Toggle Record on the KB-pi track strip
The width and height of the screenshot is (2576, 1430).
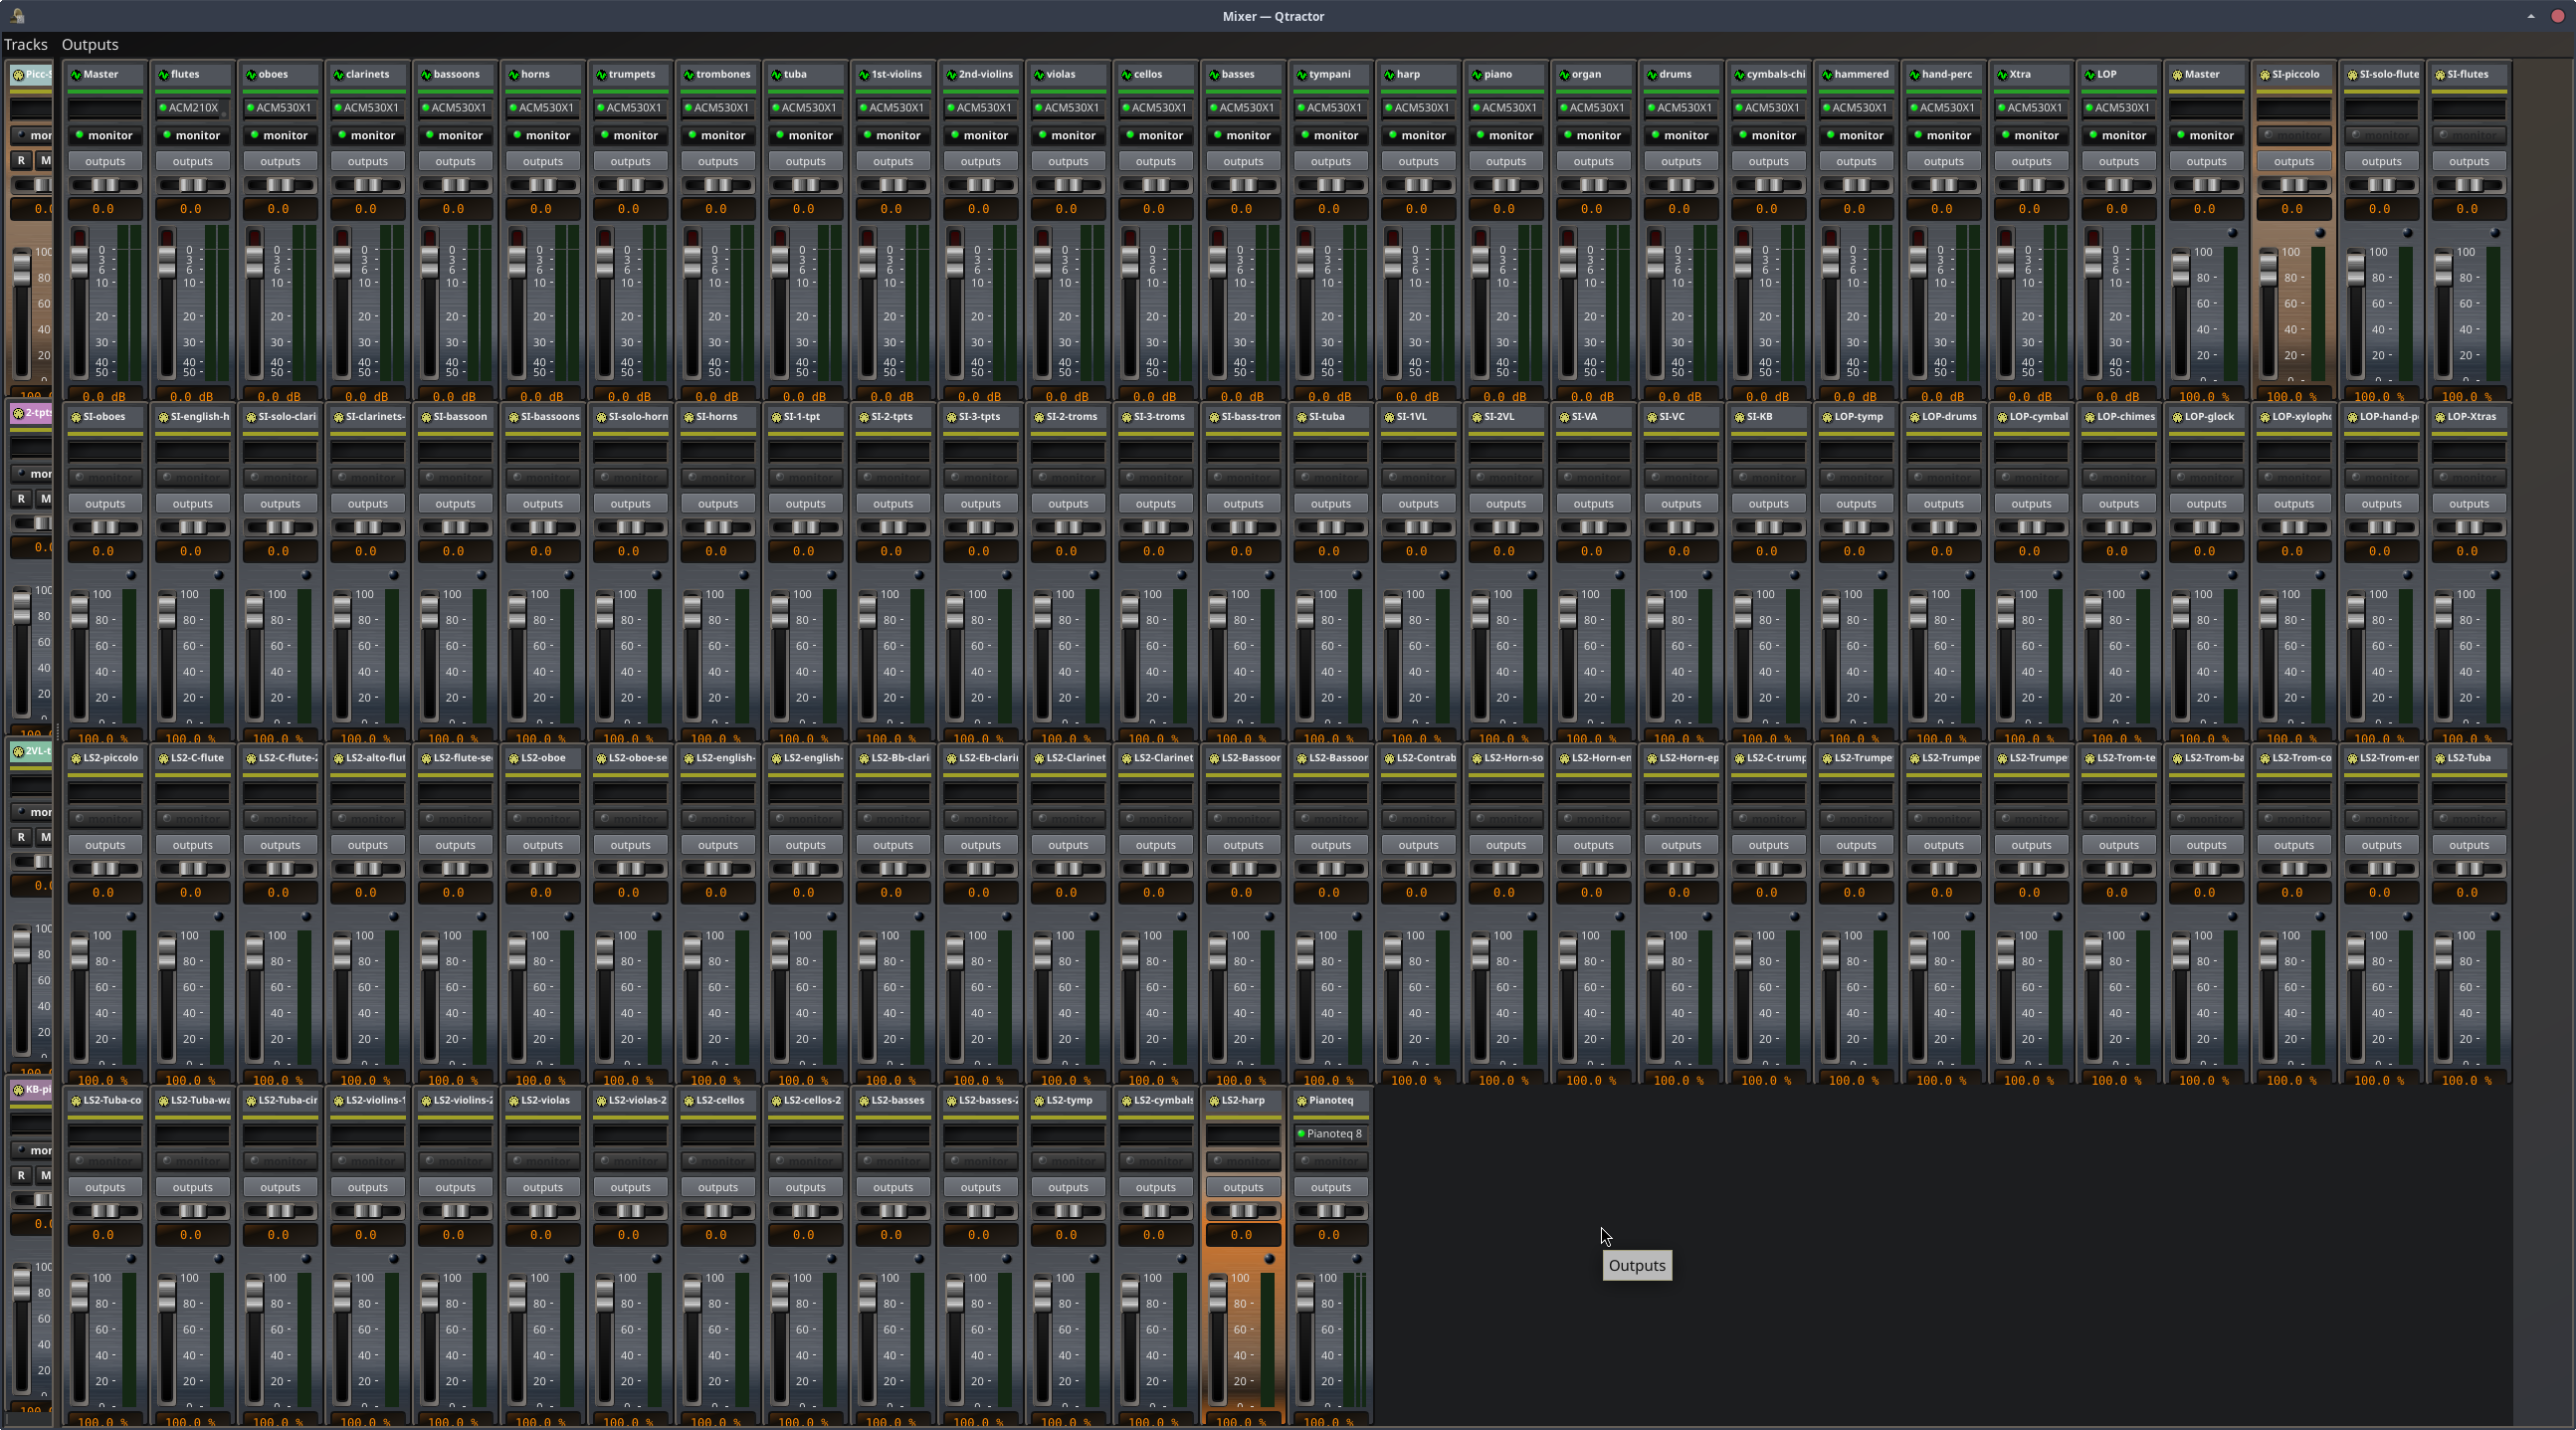(x=21, y=1175)
